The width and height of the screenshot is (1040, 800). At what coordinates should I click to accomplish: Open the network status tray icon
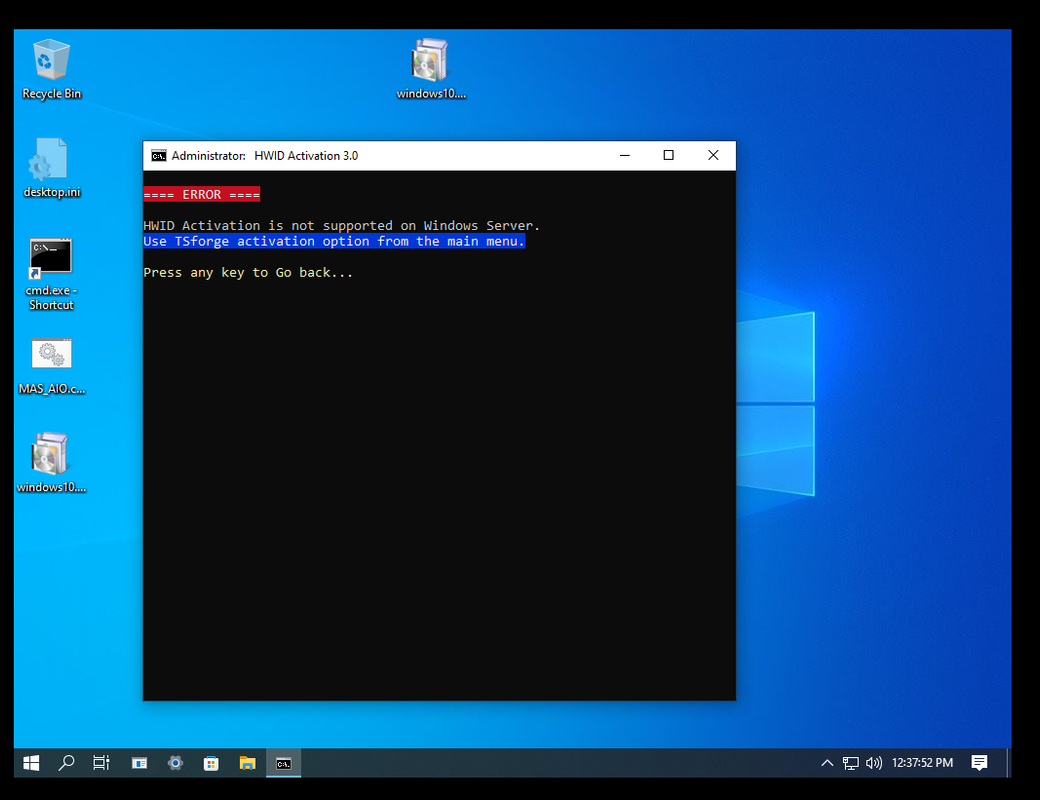[x=850, y=763]
